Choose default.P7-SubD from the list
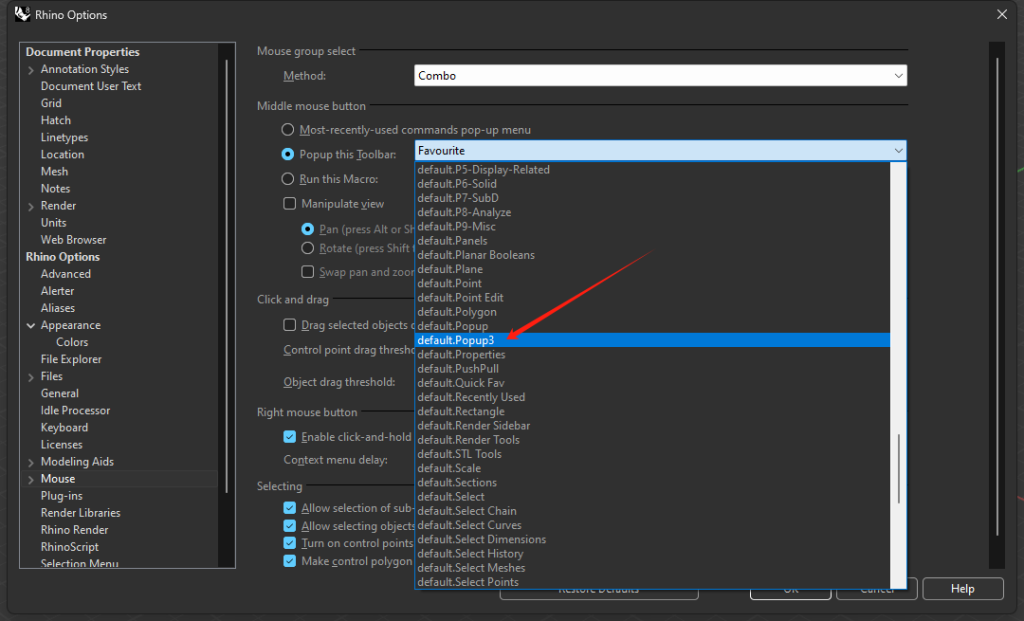The image size is (1024, 621). tap(652, 198)
